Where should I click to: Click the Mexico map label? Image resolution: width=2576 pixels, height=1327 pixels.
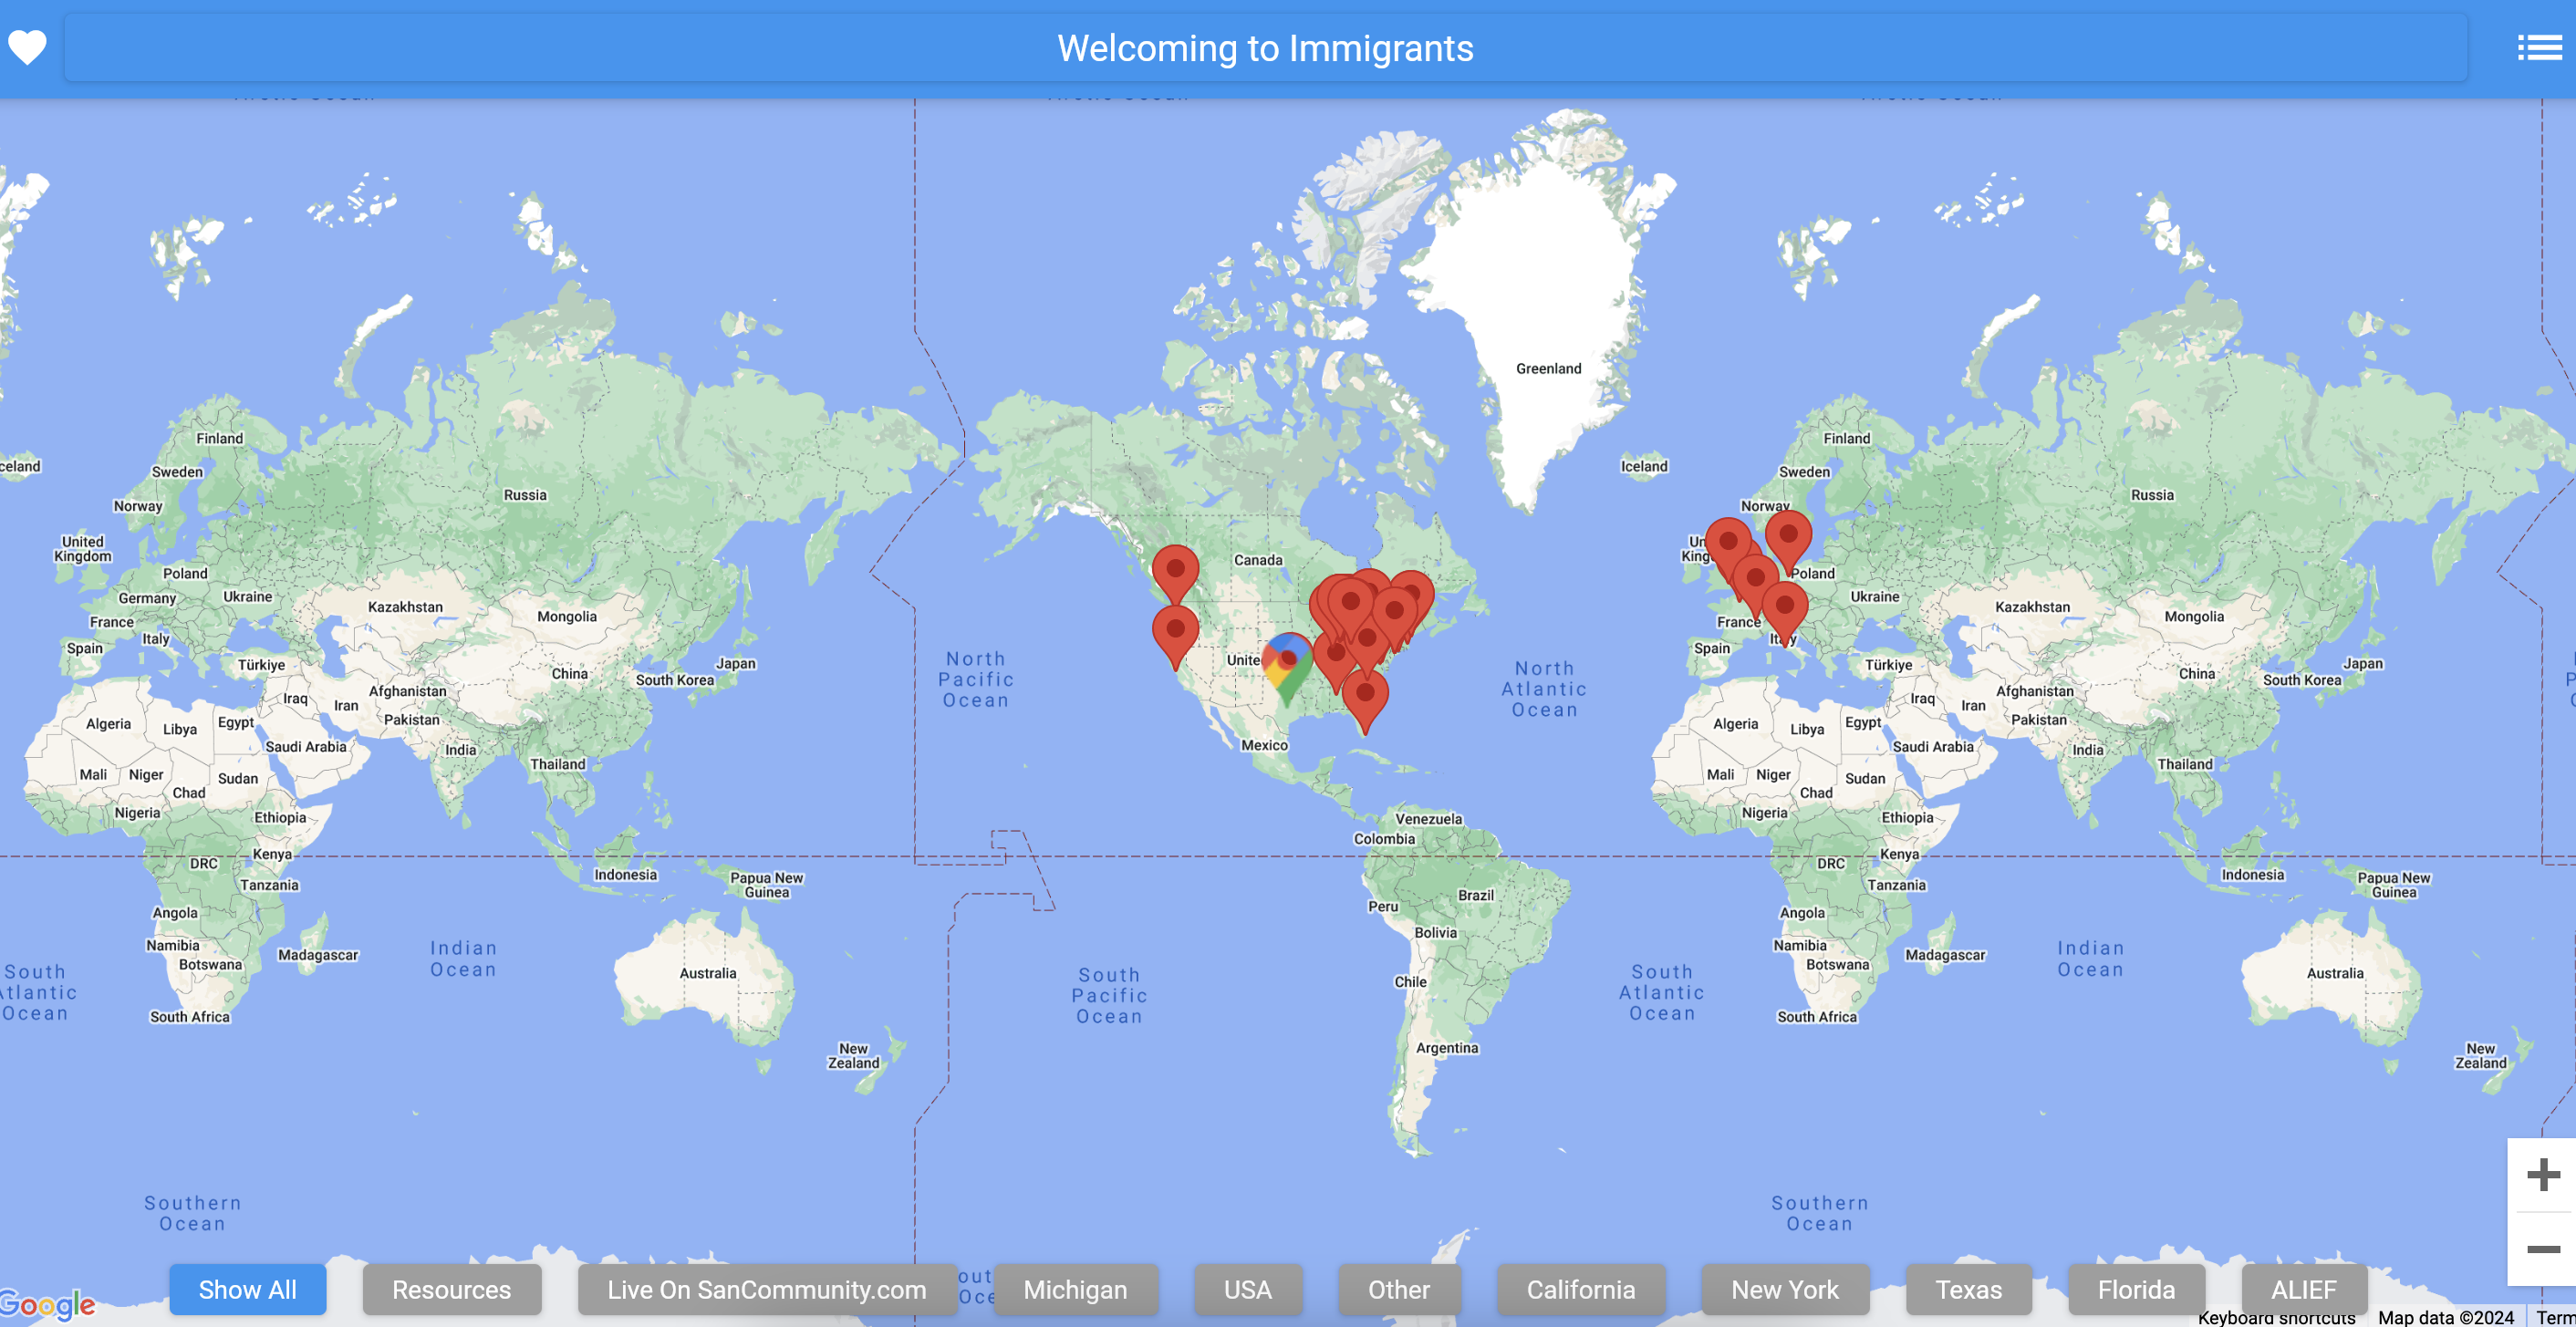coord(1264,745)
